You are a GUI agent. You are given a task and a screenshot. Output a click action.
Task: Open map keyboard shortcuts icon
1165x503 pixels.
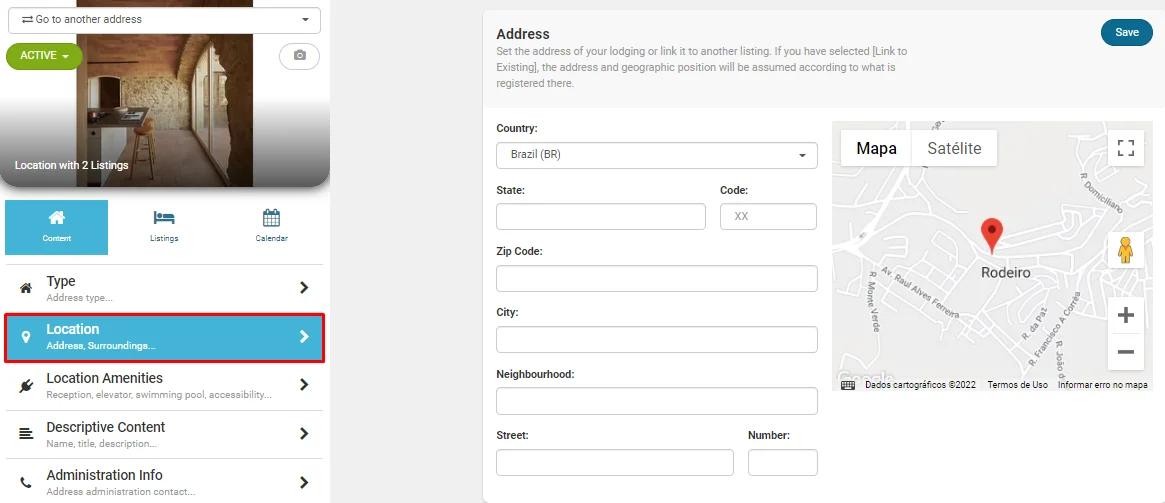click(x=848, y=385)
